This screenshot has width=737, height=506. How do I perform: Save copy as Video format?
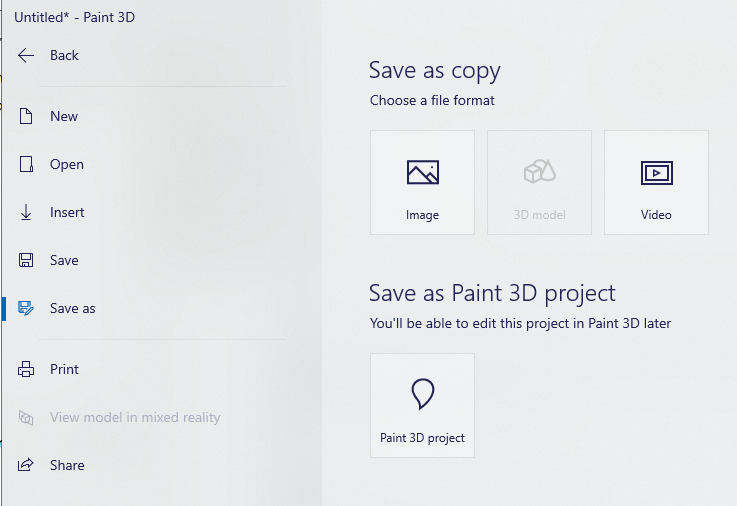point(656,182)
